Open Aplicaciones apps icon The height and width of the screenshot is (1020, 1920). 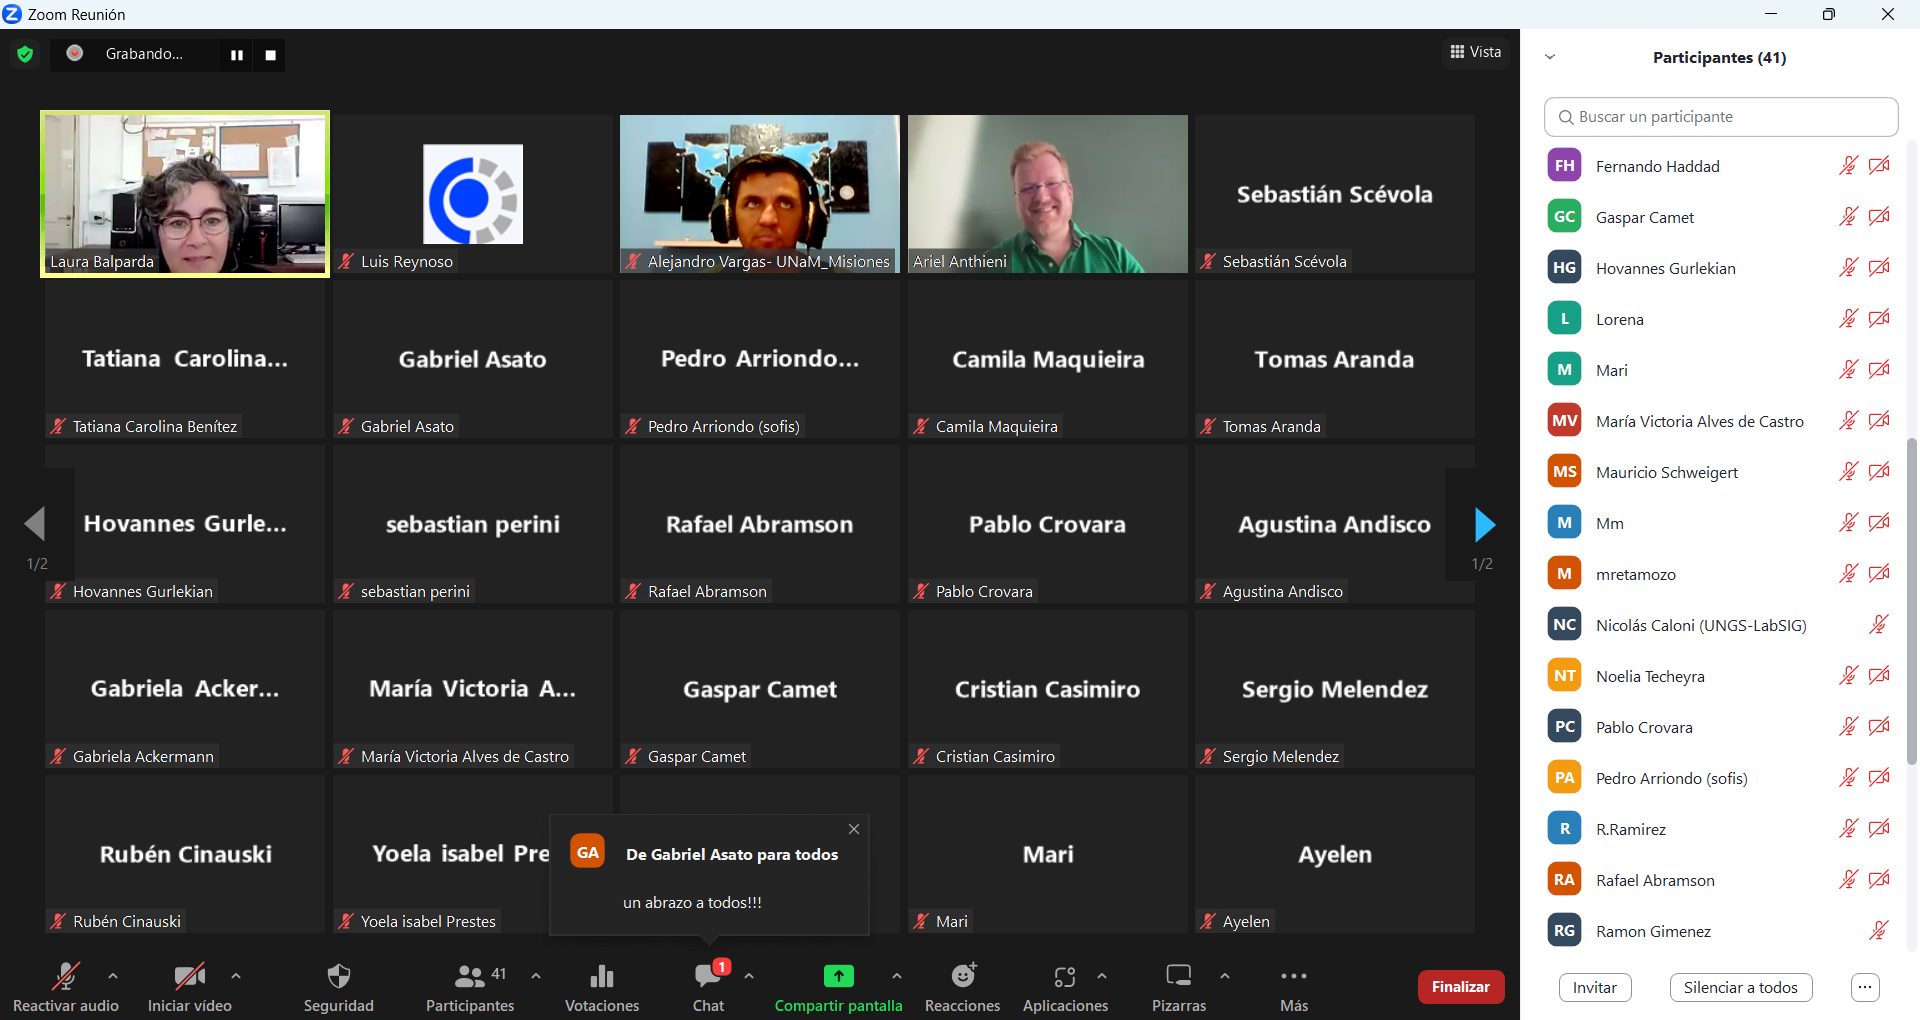coord(1065,976)
